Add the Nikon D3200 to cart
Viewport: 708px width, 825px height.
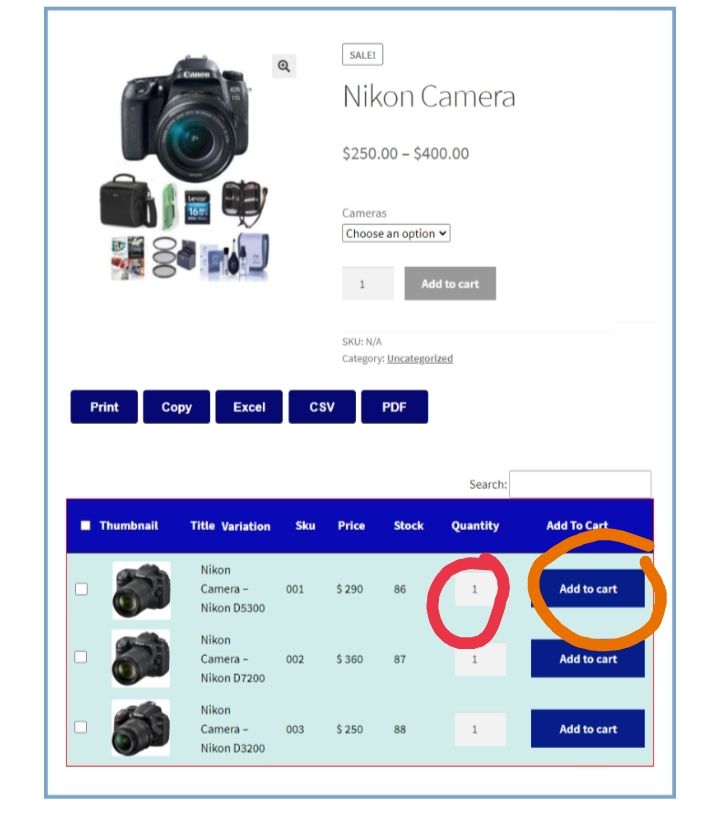(x=588, y=729)
